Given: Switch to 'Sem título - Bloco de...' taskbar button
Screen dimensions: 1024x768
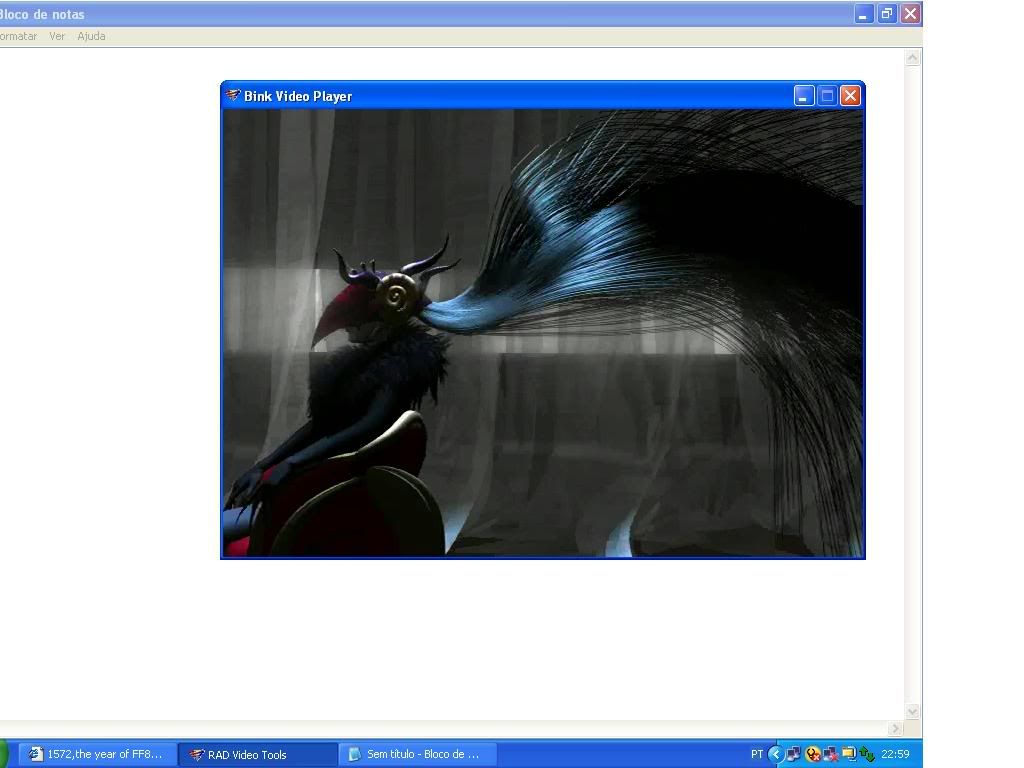Looking at the screenshot, I should [418, 754].
